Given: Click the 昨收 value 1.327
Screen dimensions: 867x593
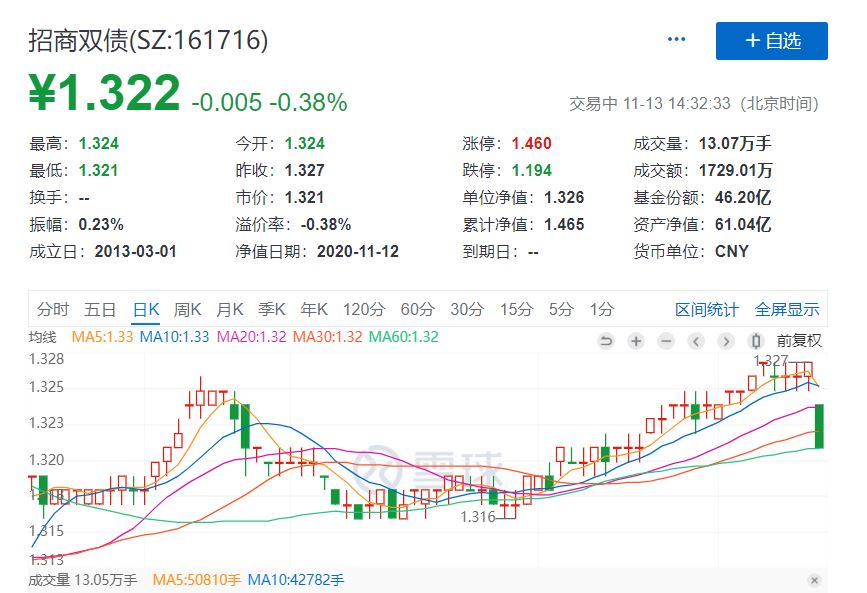Looking at the screenshot, I should click(305, 170).
